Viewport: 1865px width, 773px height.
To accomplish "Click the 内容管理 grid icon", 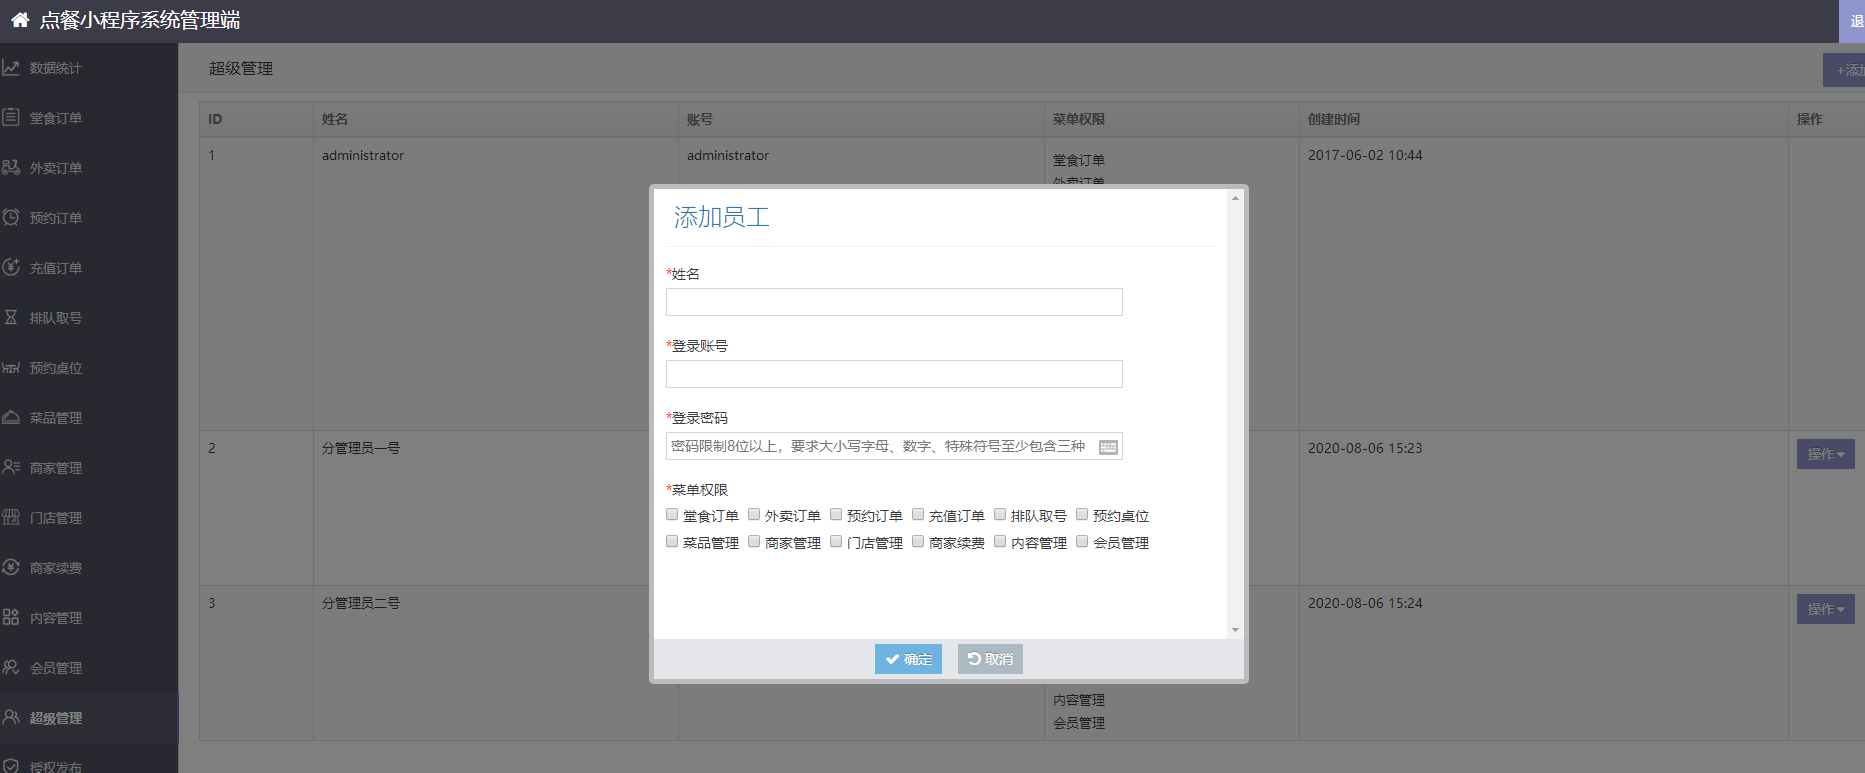I will click(x=11, y=617).
